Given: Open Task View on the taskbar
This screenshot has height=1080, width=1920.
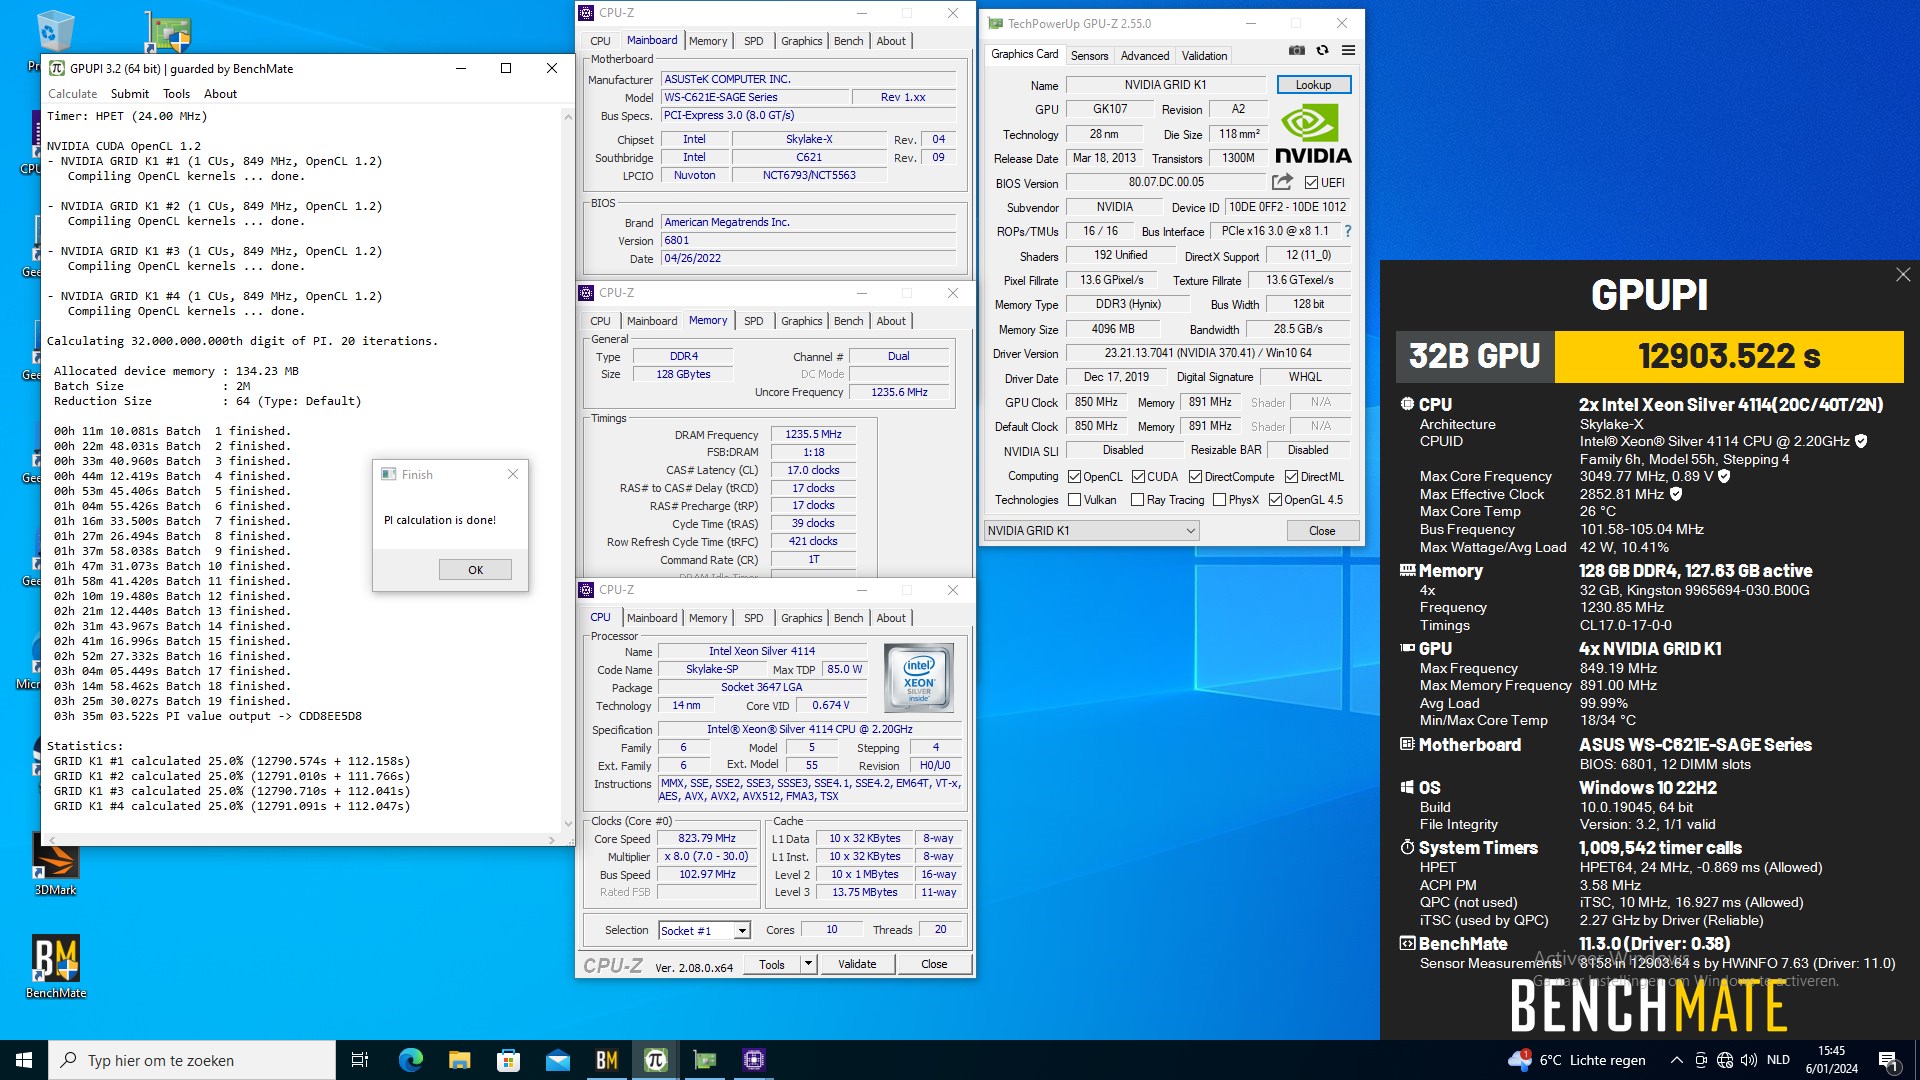Looking at the screenshot, I should pyautogui.click(x=360, y=1060).
